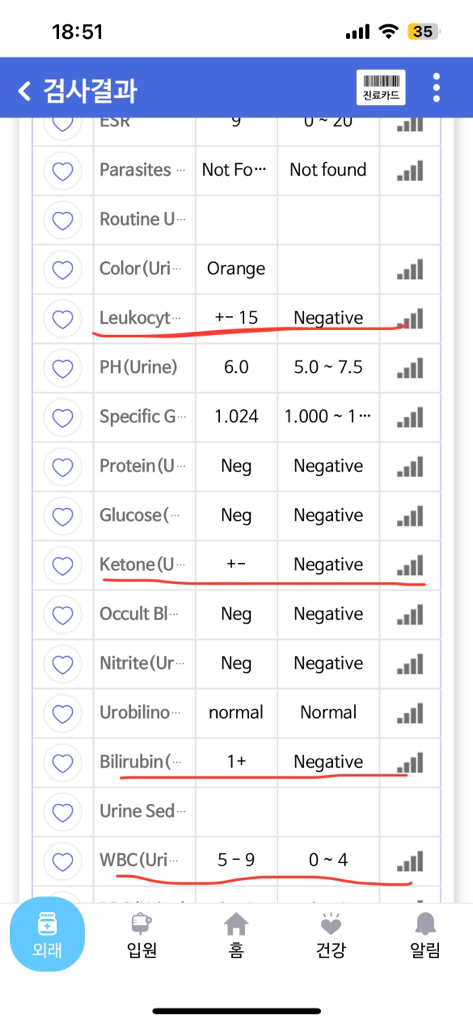Toggle the heart favorite for Bilirubin row

(62, 763)
